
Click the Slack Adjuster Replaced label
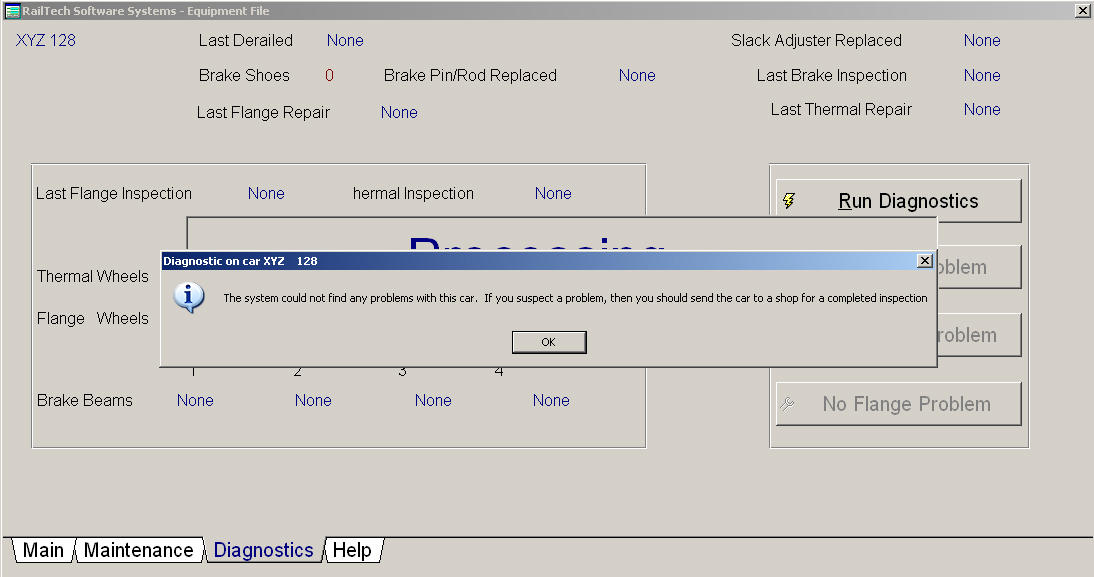(816, 40)
